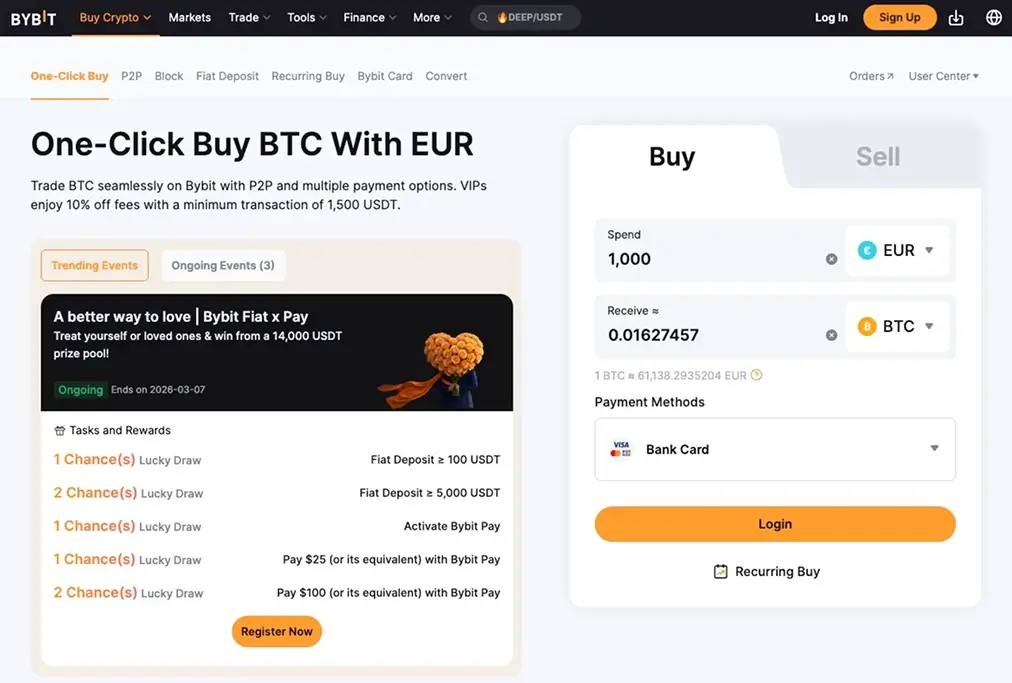Expand the Bank Card payment methods dropdown

click(x=933, y=449)
